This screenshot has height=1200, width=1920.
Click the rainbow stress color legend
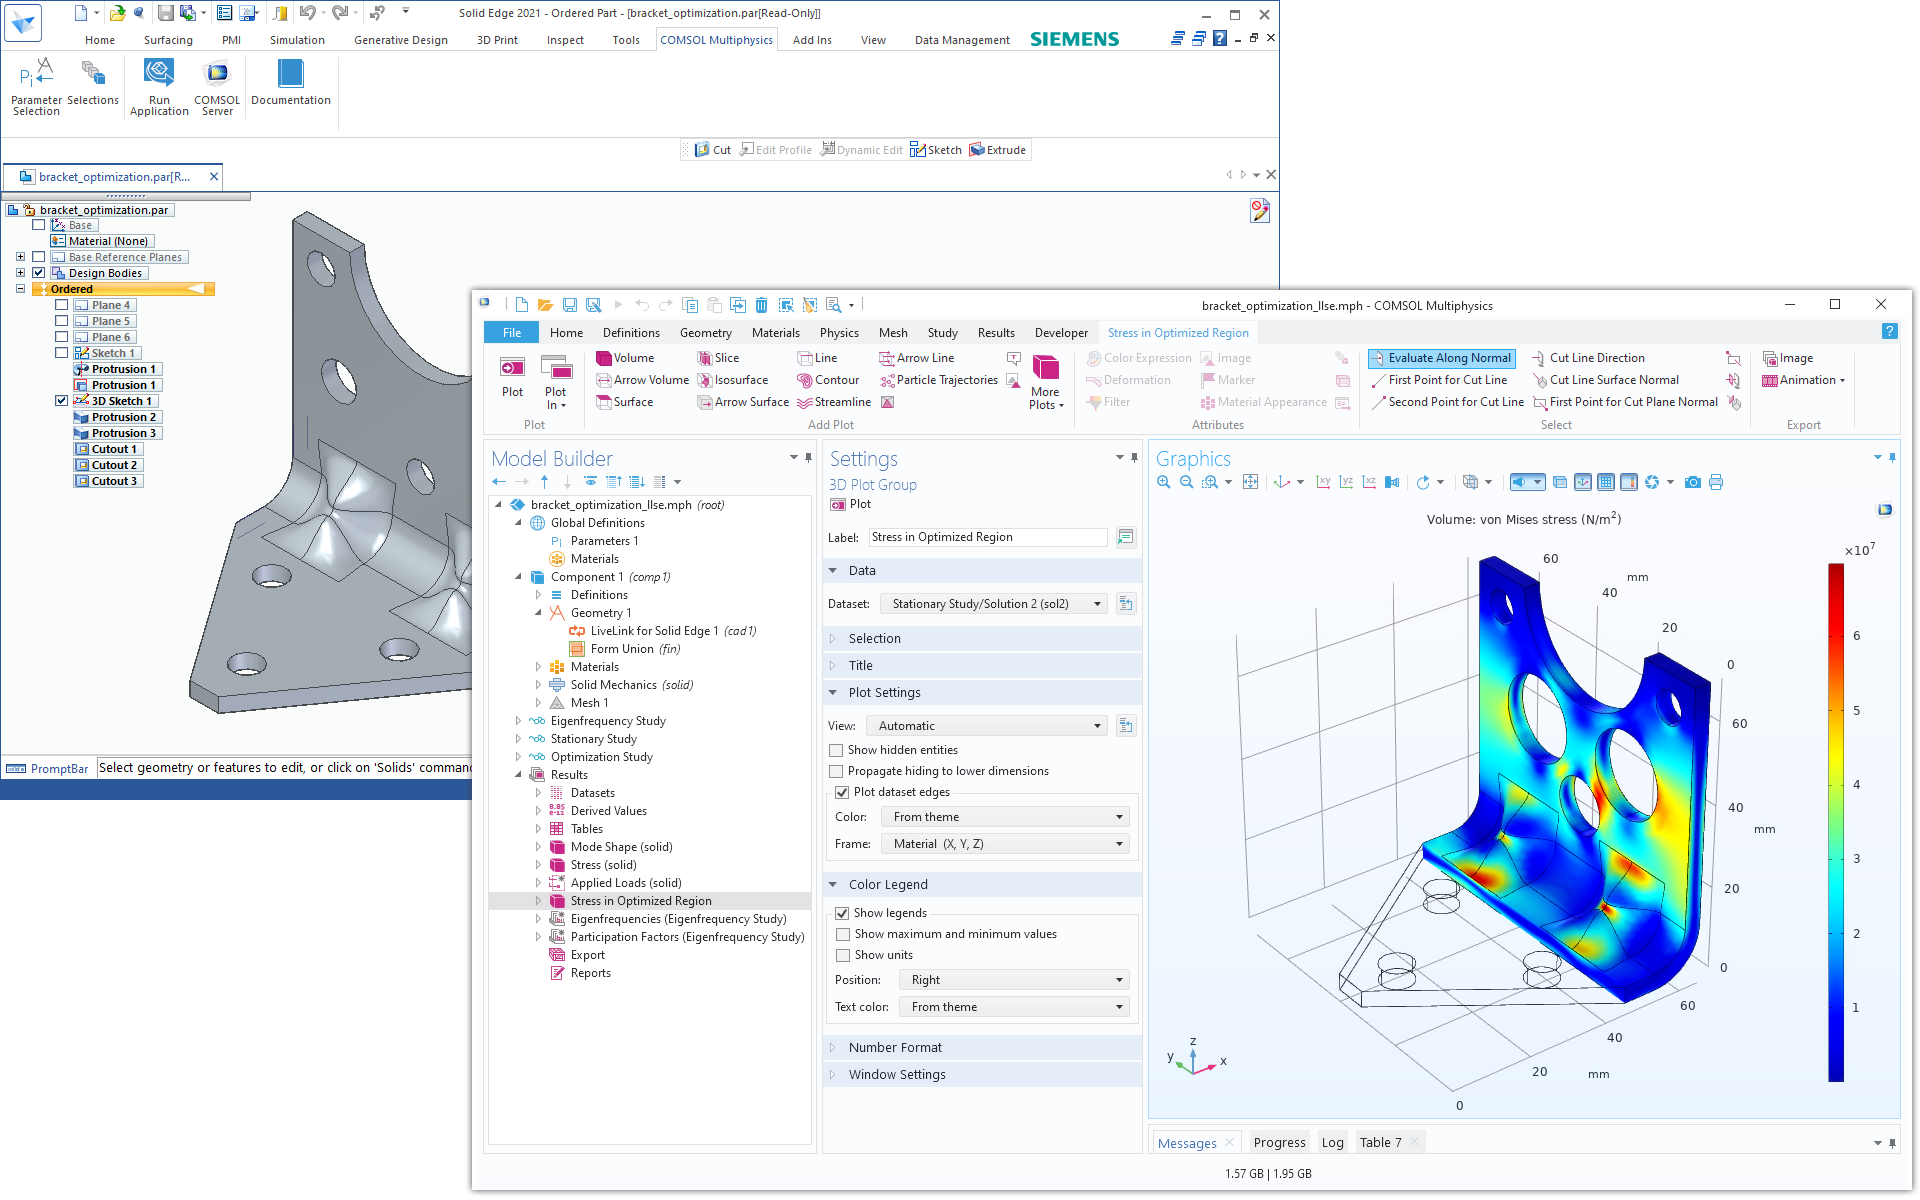tap(1836, 820)
